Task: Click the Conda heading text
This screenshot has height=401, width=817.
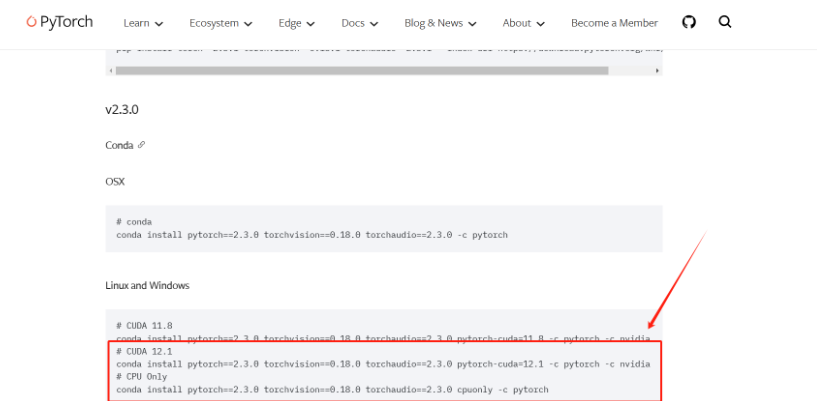Action: tap(119, 145)
